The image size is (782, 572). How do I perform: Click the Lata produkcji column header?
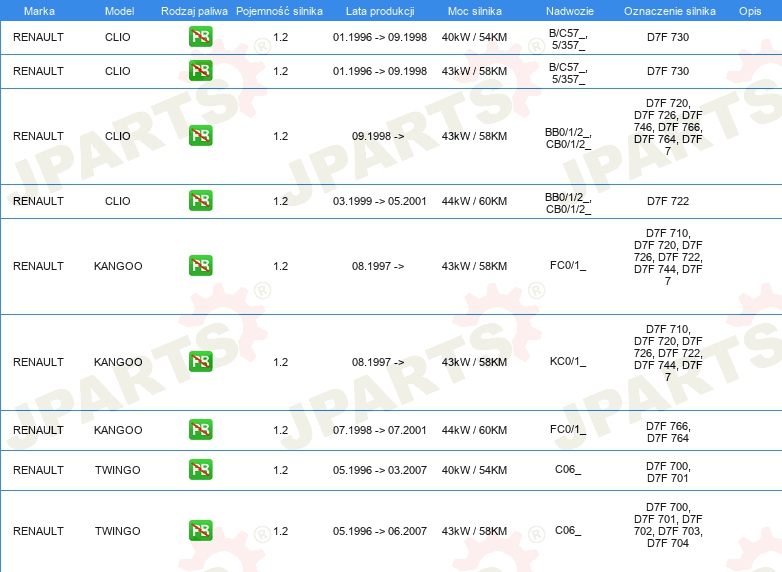pos(380,11)
